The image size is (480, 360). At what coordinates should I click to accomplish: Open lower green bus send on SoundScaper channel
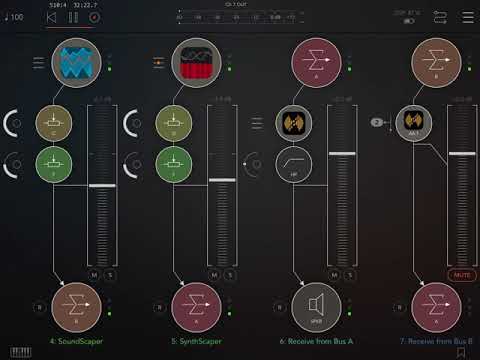click(x=54, y=164)
